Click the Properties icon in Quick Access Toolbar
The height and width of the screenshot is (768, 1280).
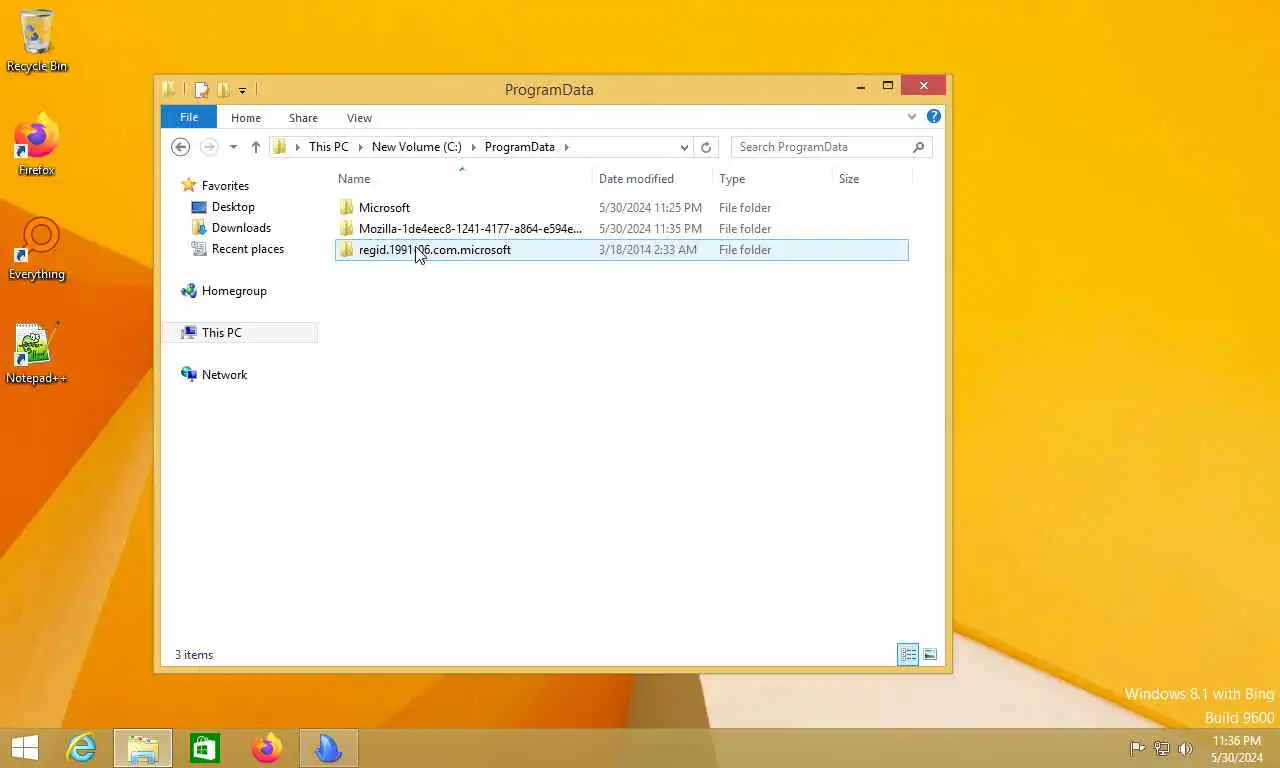202,90
